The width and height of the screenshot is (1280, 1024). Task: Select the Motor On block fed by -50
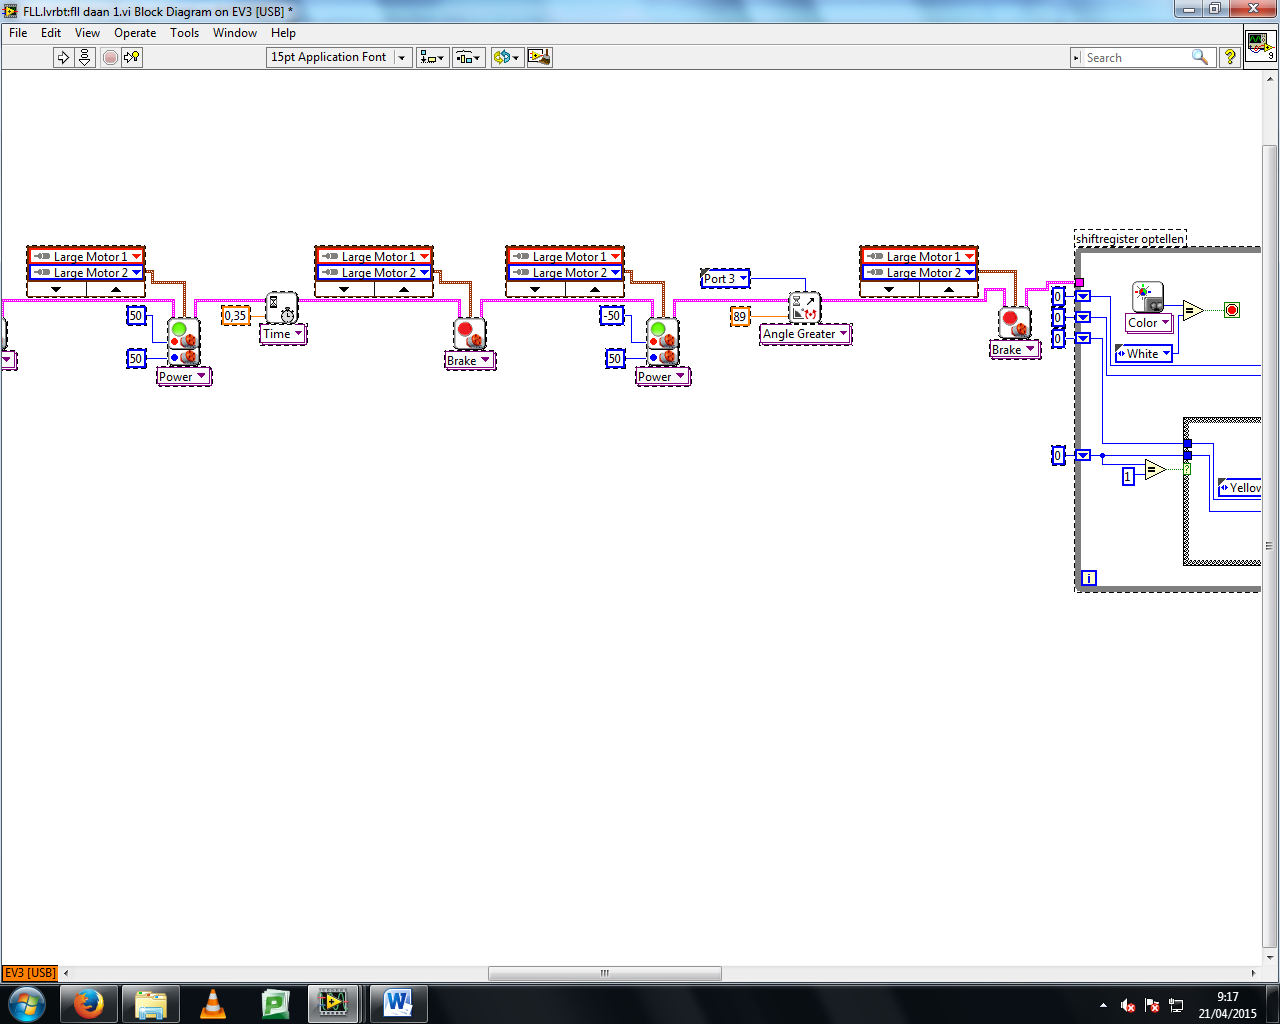[662, 342]
